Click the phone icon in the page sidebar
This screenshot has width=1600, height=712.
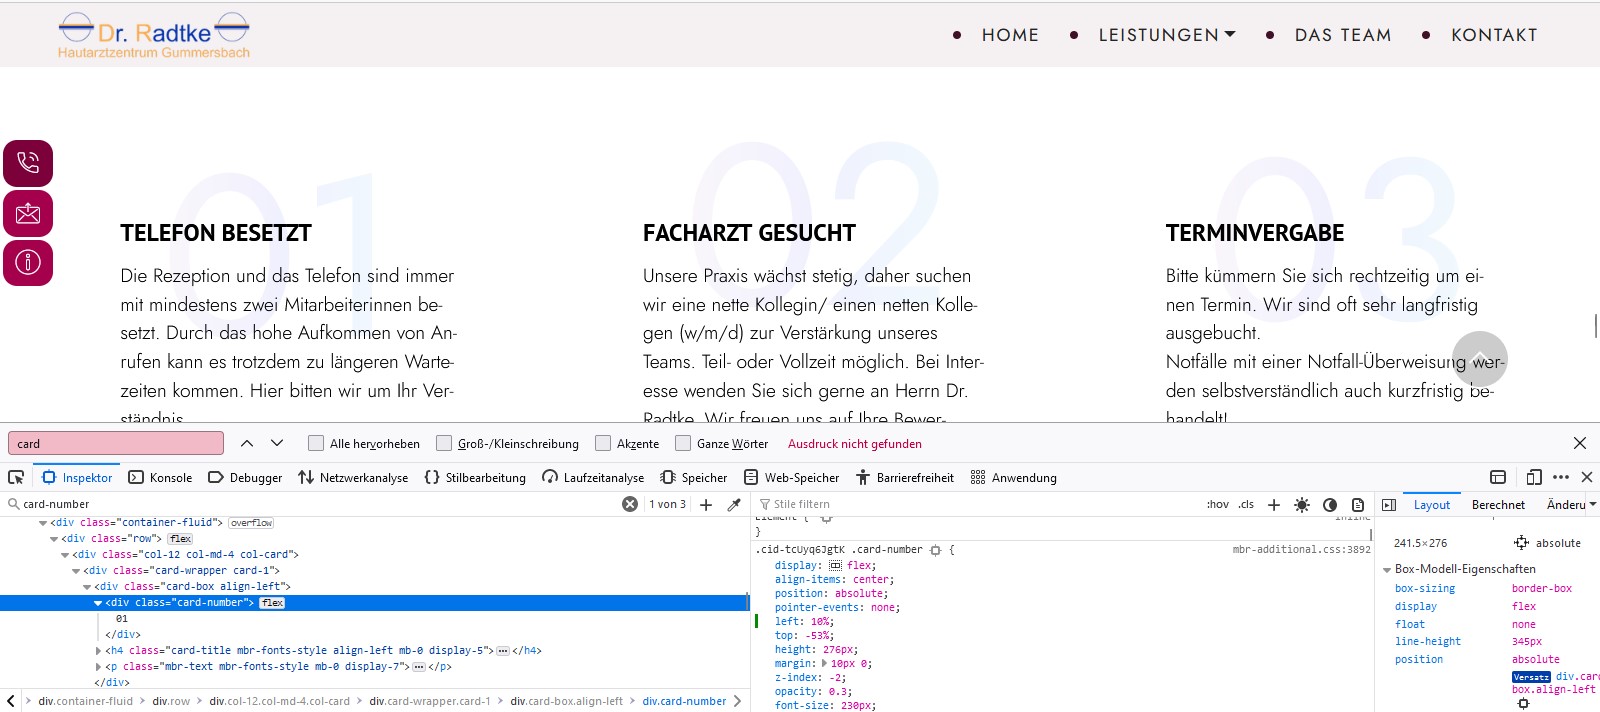click(28, 163)
